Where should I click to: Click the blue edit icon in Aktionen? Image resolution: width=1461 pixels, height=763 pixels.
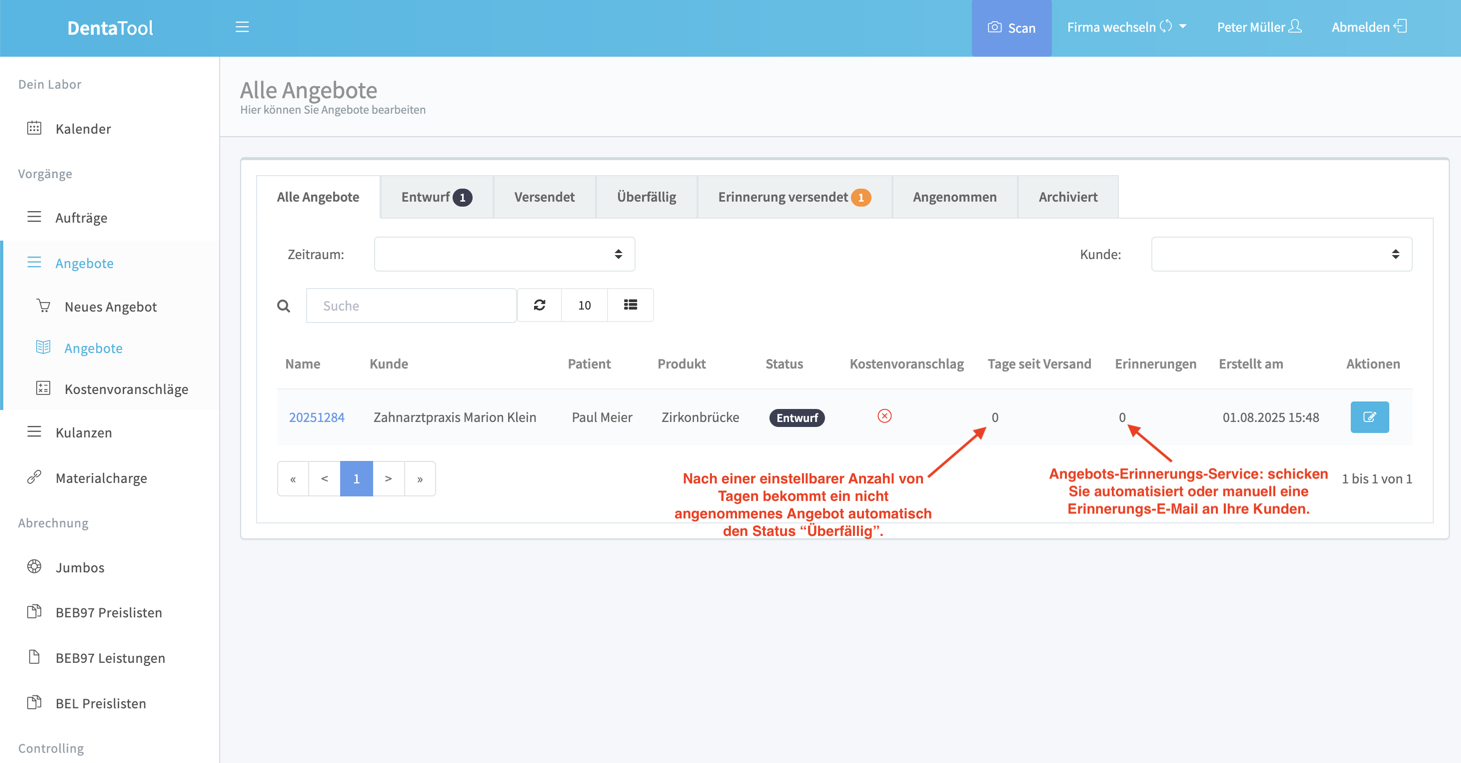click(x=1369, y=417)
